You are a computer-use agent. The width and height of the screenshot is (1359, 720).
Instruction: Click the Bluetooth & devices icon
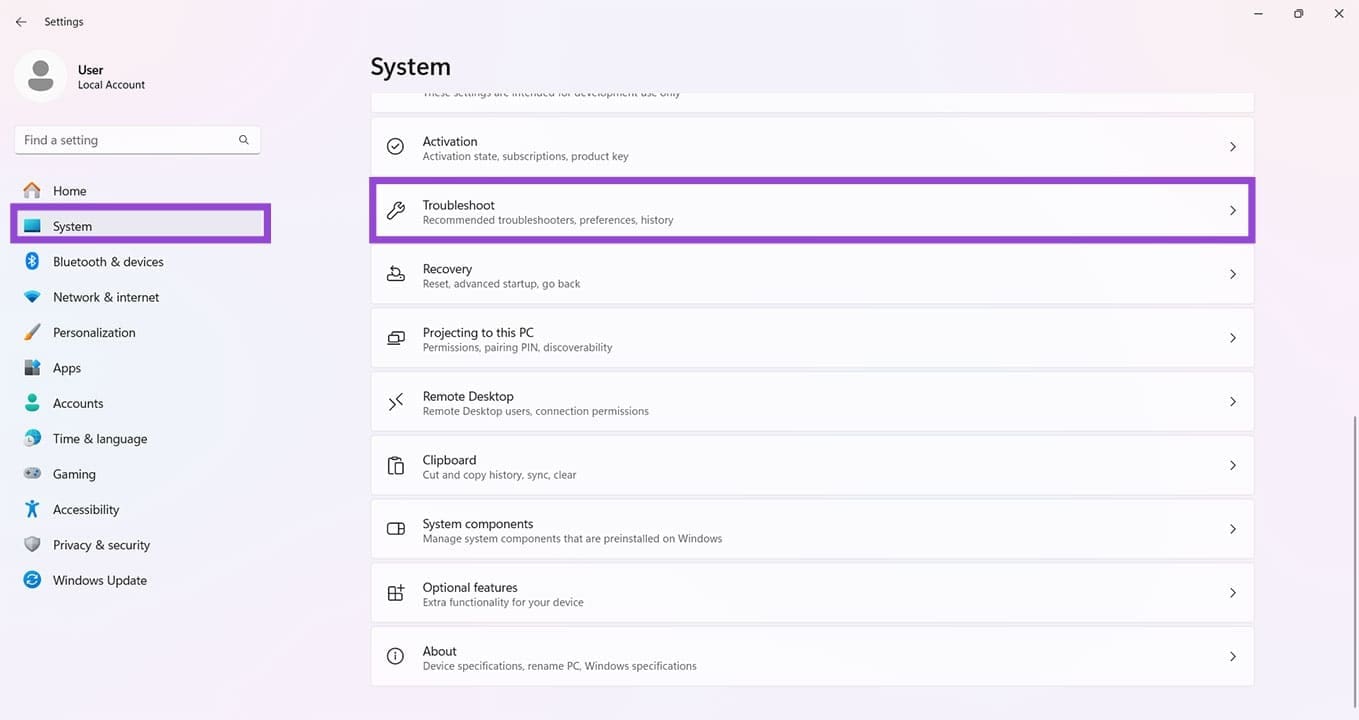coord(32,262)
